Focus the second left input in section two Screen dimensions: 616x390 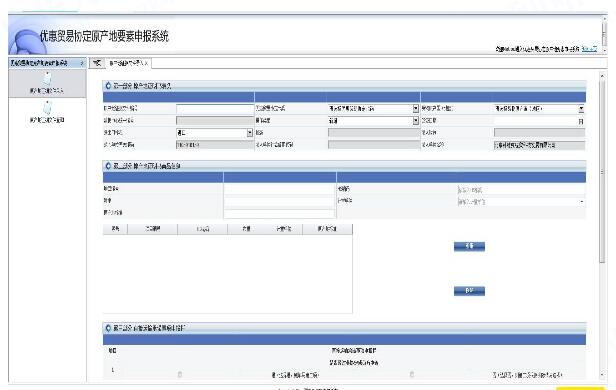pyautogui.click(x=279, y=201)
